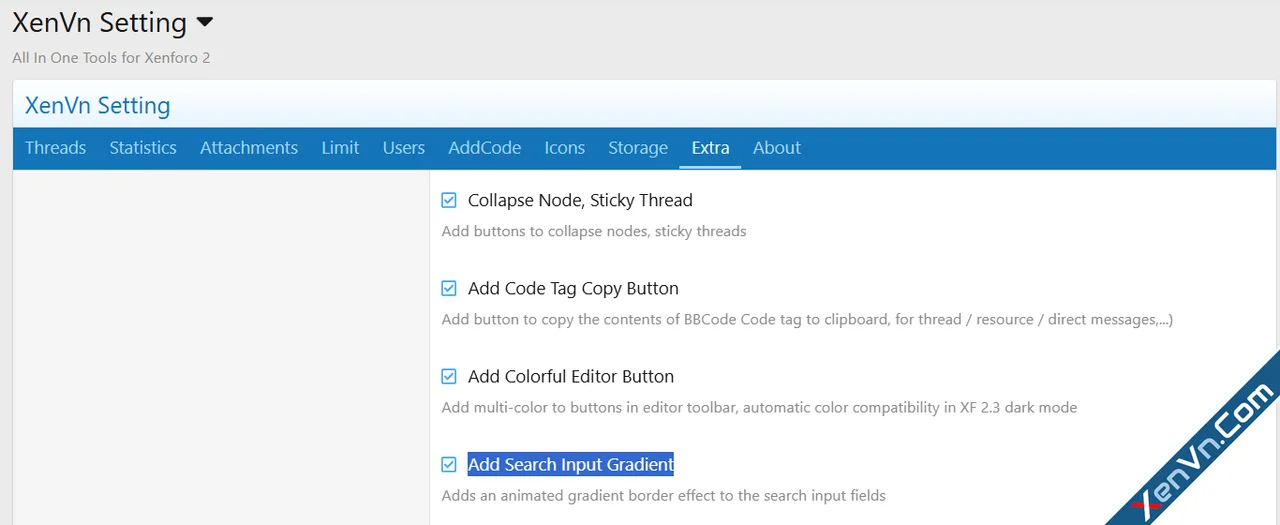Select the Limit tab

[x=340, y=148]
